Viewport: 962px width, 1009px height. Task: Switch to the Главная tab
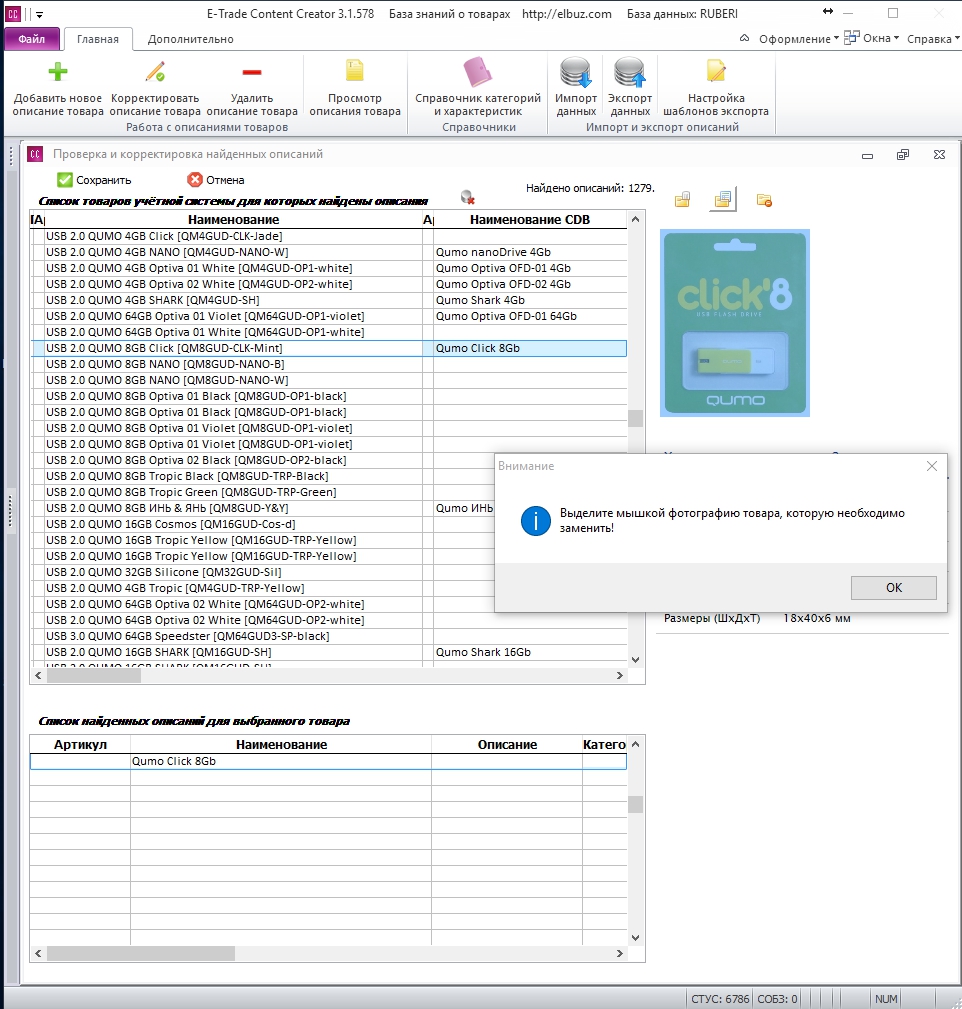[98, 39]
